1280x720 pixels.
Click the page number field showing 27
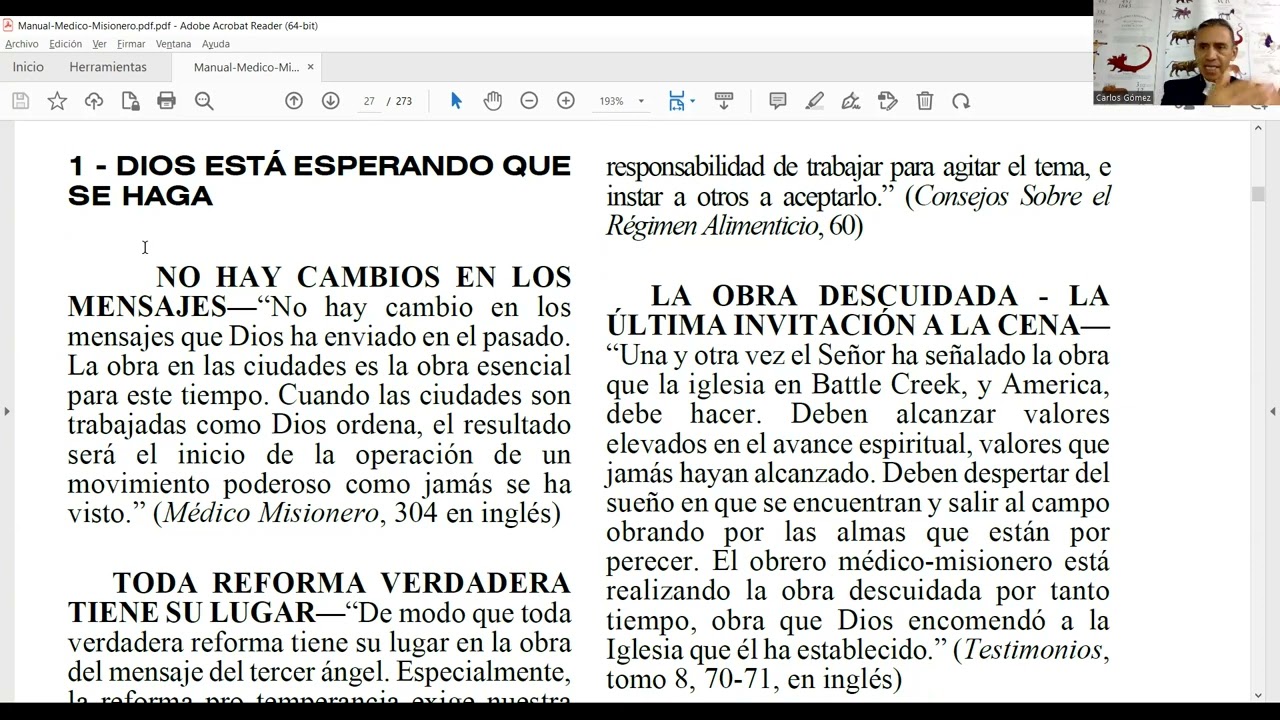pyautogui.click(x=369, y=101)
